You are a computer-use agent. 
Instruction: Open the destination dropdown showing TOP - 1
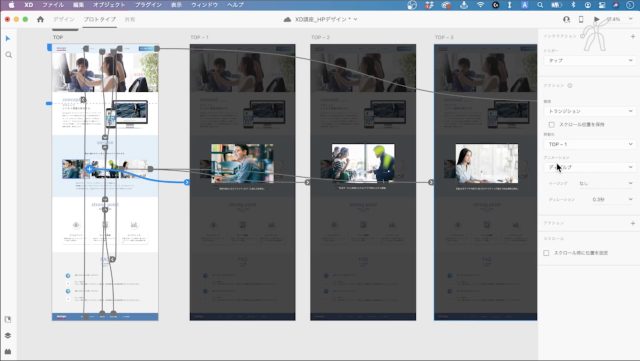(589, 144)
